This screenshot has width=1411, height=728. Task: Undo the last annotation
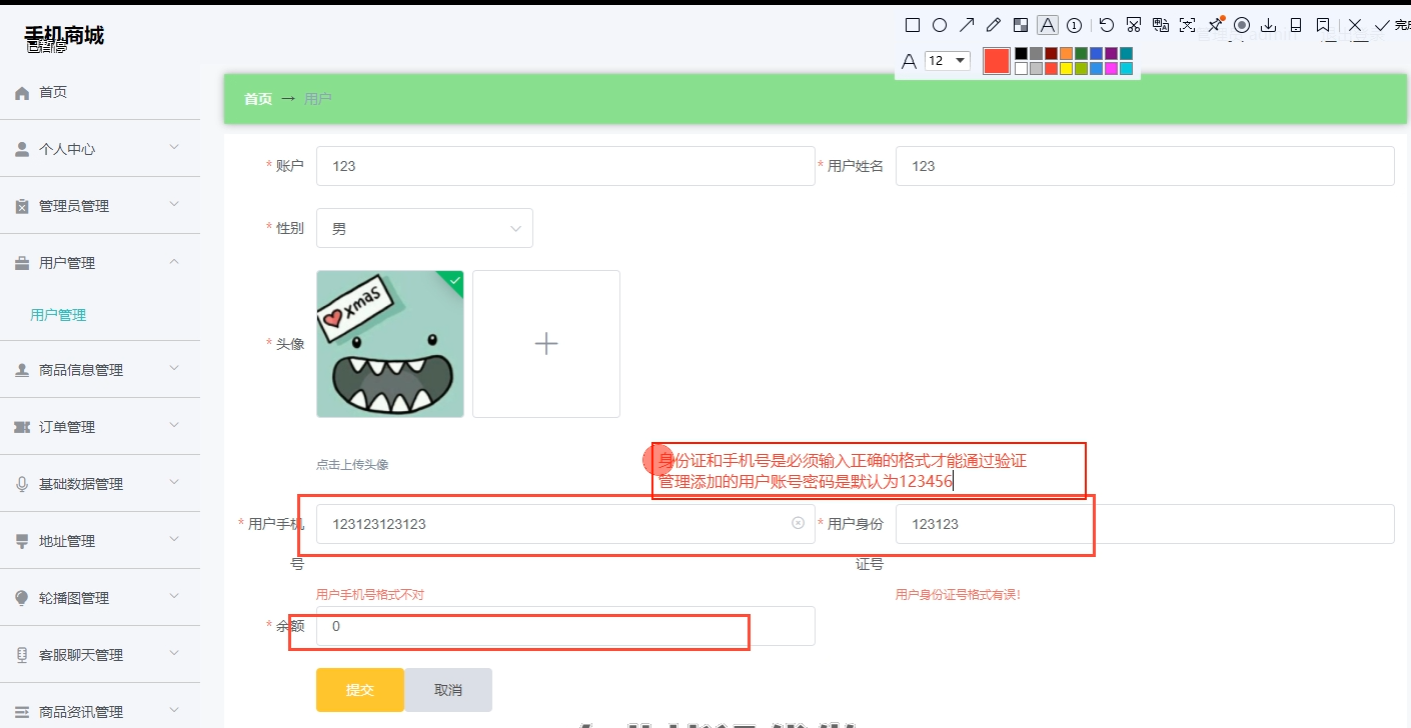click(x=1106, y=25)
